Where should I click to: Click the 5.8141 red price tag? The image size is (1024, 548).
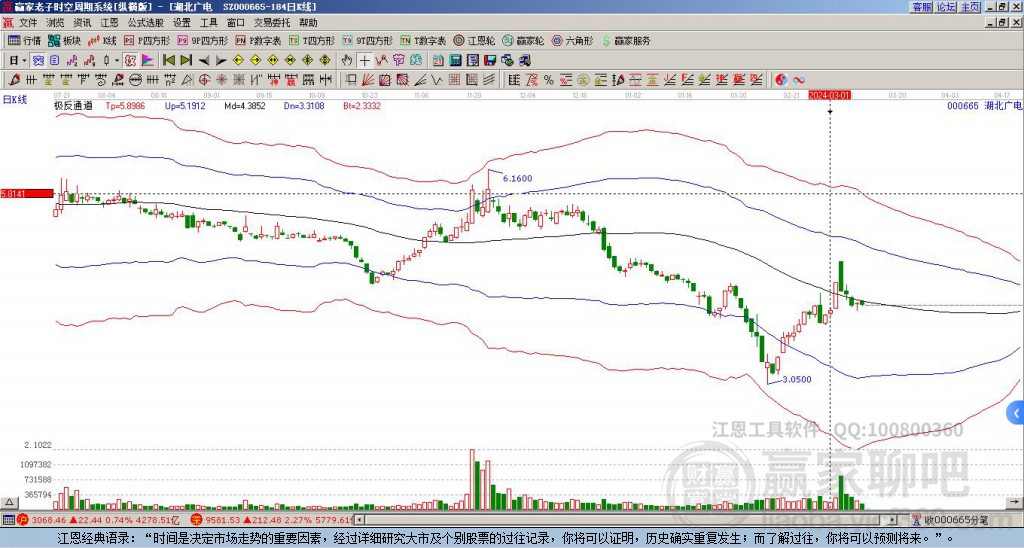[27, 194]
